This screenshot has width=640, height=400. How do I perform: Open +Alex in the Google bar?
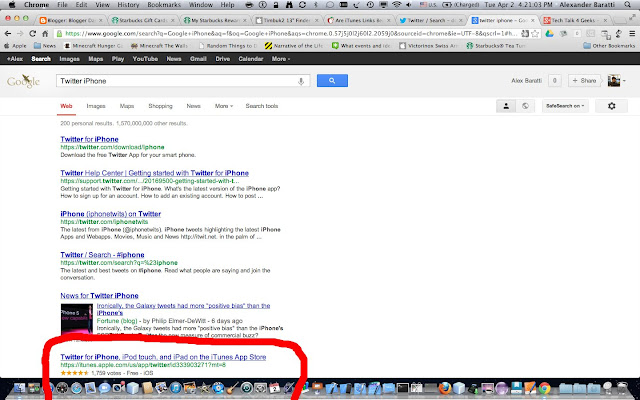15,59
